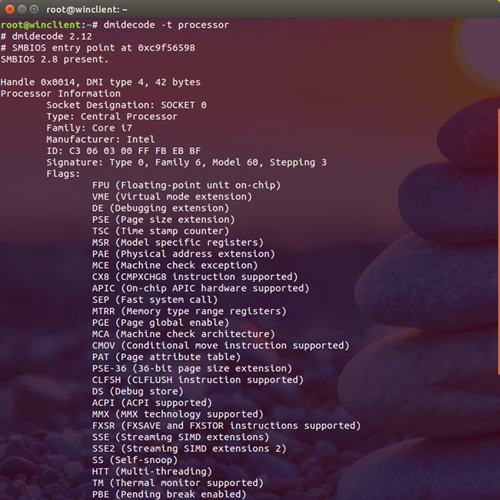Click the 'DS (Debug store)' flag

click(138, 391)
